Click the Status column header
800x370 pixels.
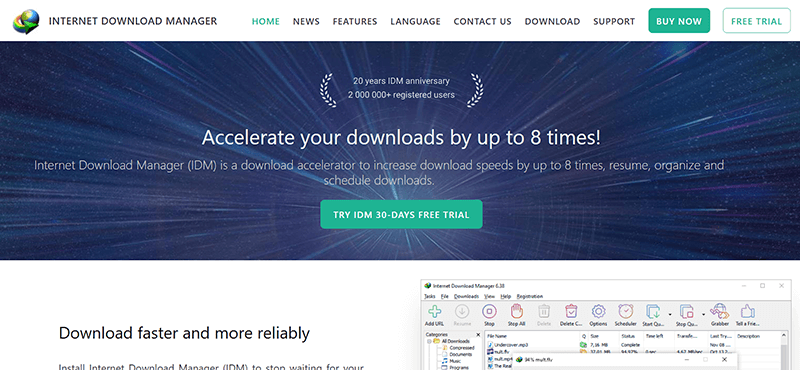tap(628, 336)
